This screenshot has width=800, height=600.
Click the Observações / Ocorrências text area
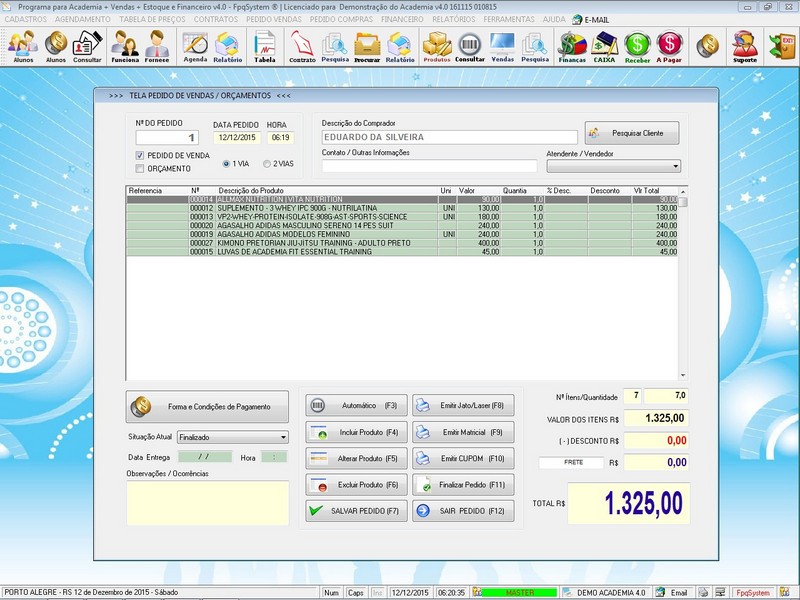(x=207, y=502)
